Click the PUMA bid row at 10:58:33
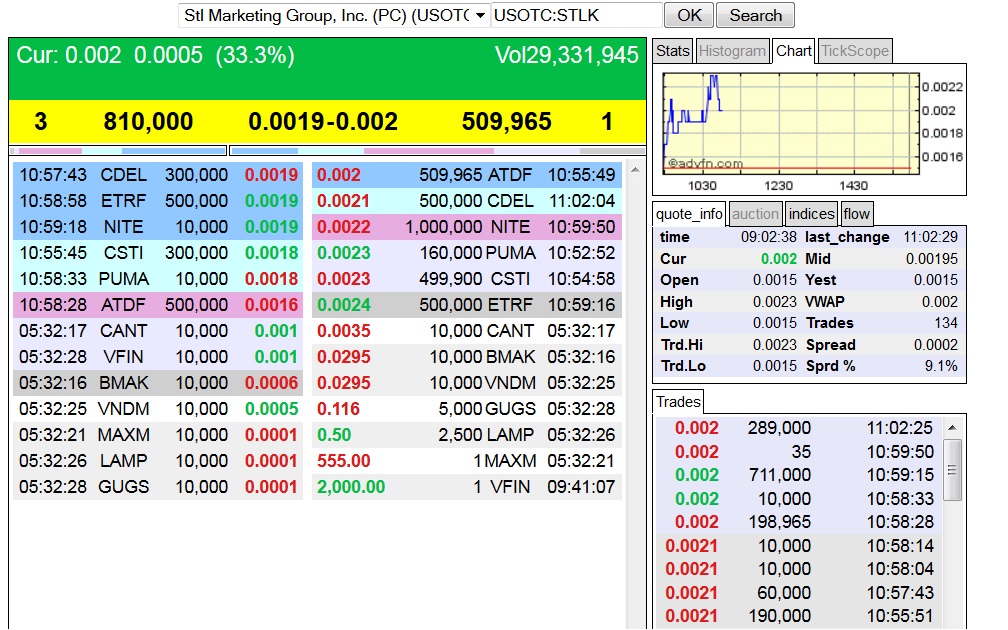 pyautogui.click(x=158, y=279)
